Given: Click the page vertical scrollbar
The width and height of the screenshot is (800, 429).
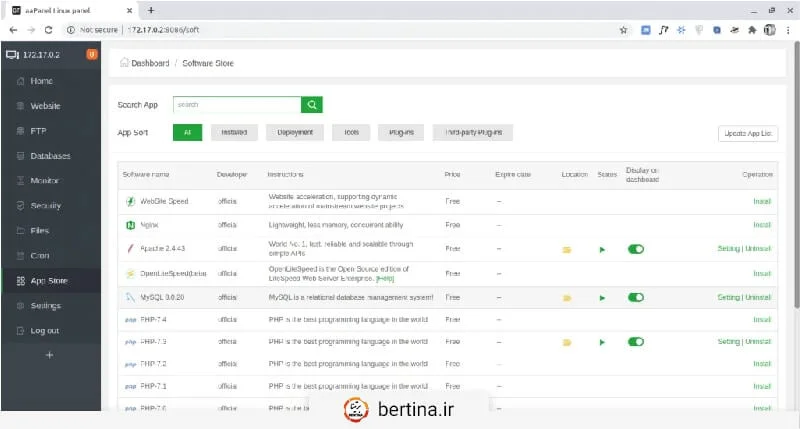Looking at the screenshot, I should pyautogui.click(x=796, y=174).
